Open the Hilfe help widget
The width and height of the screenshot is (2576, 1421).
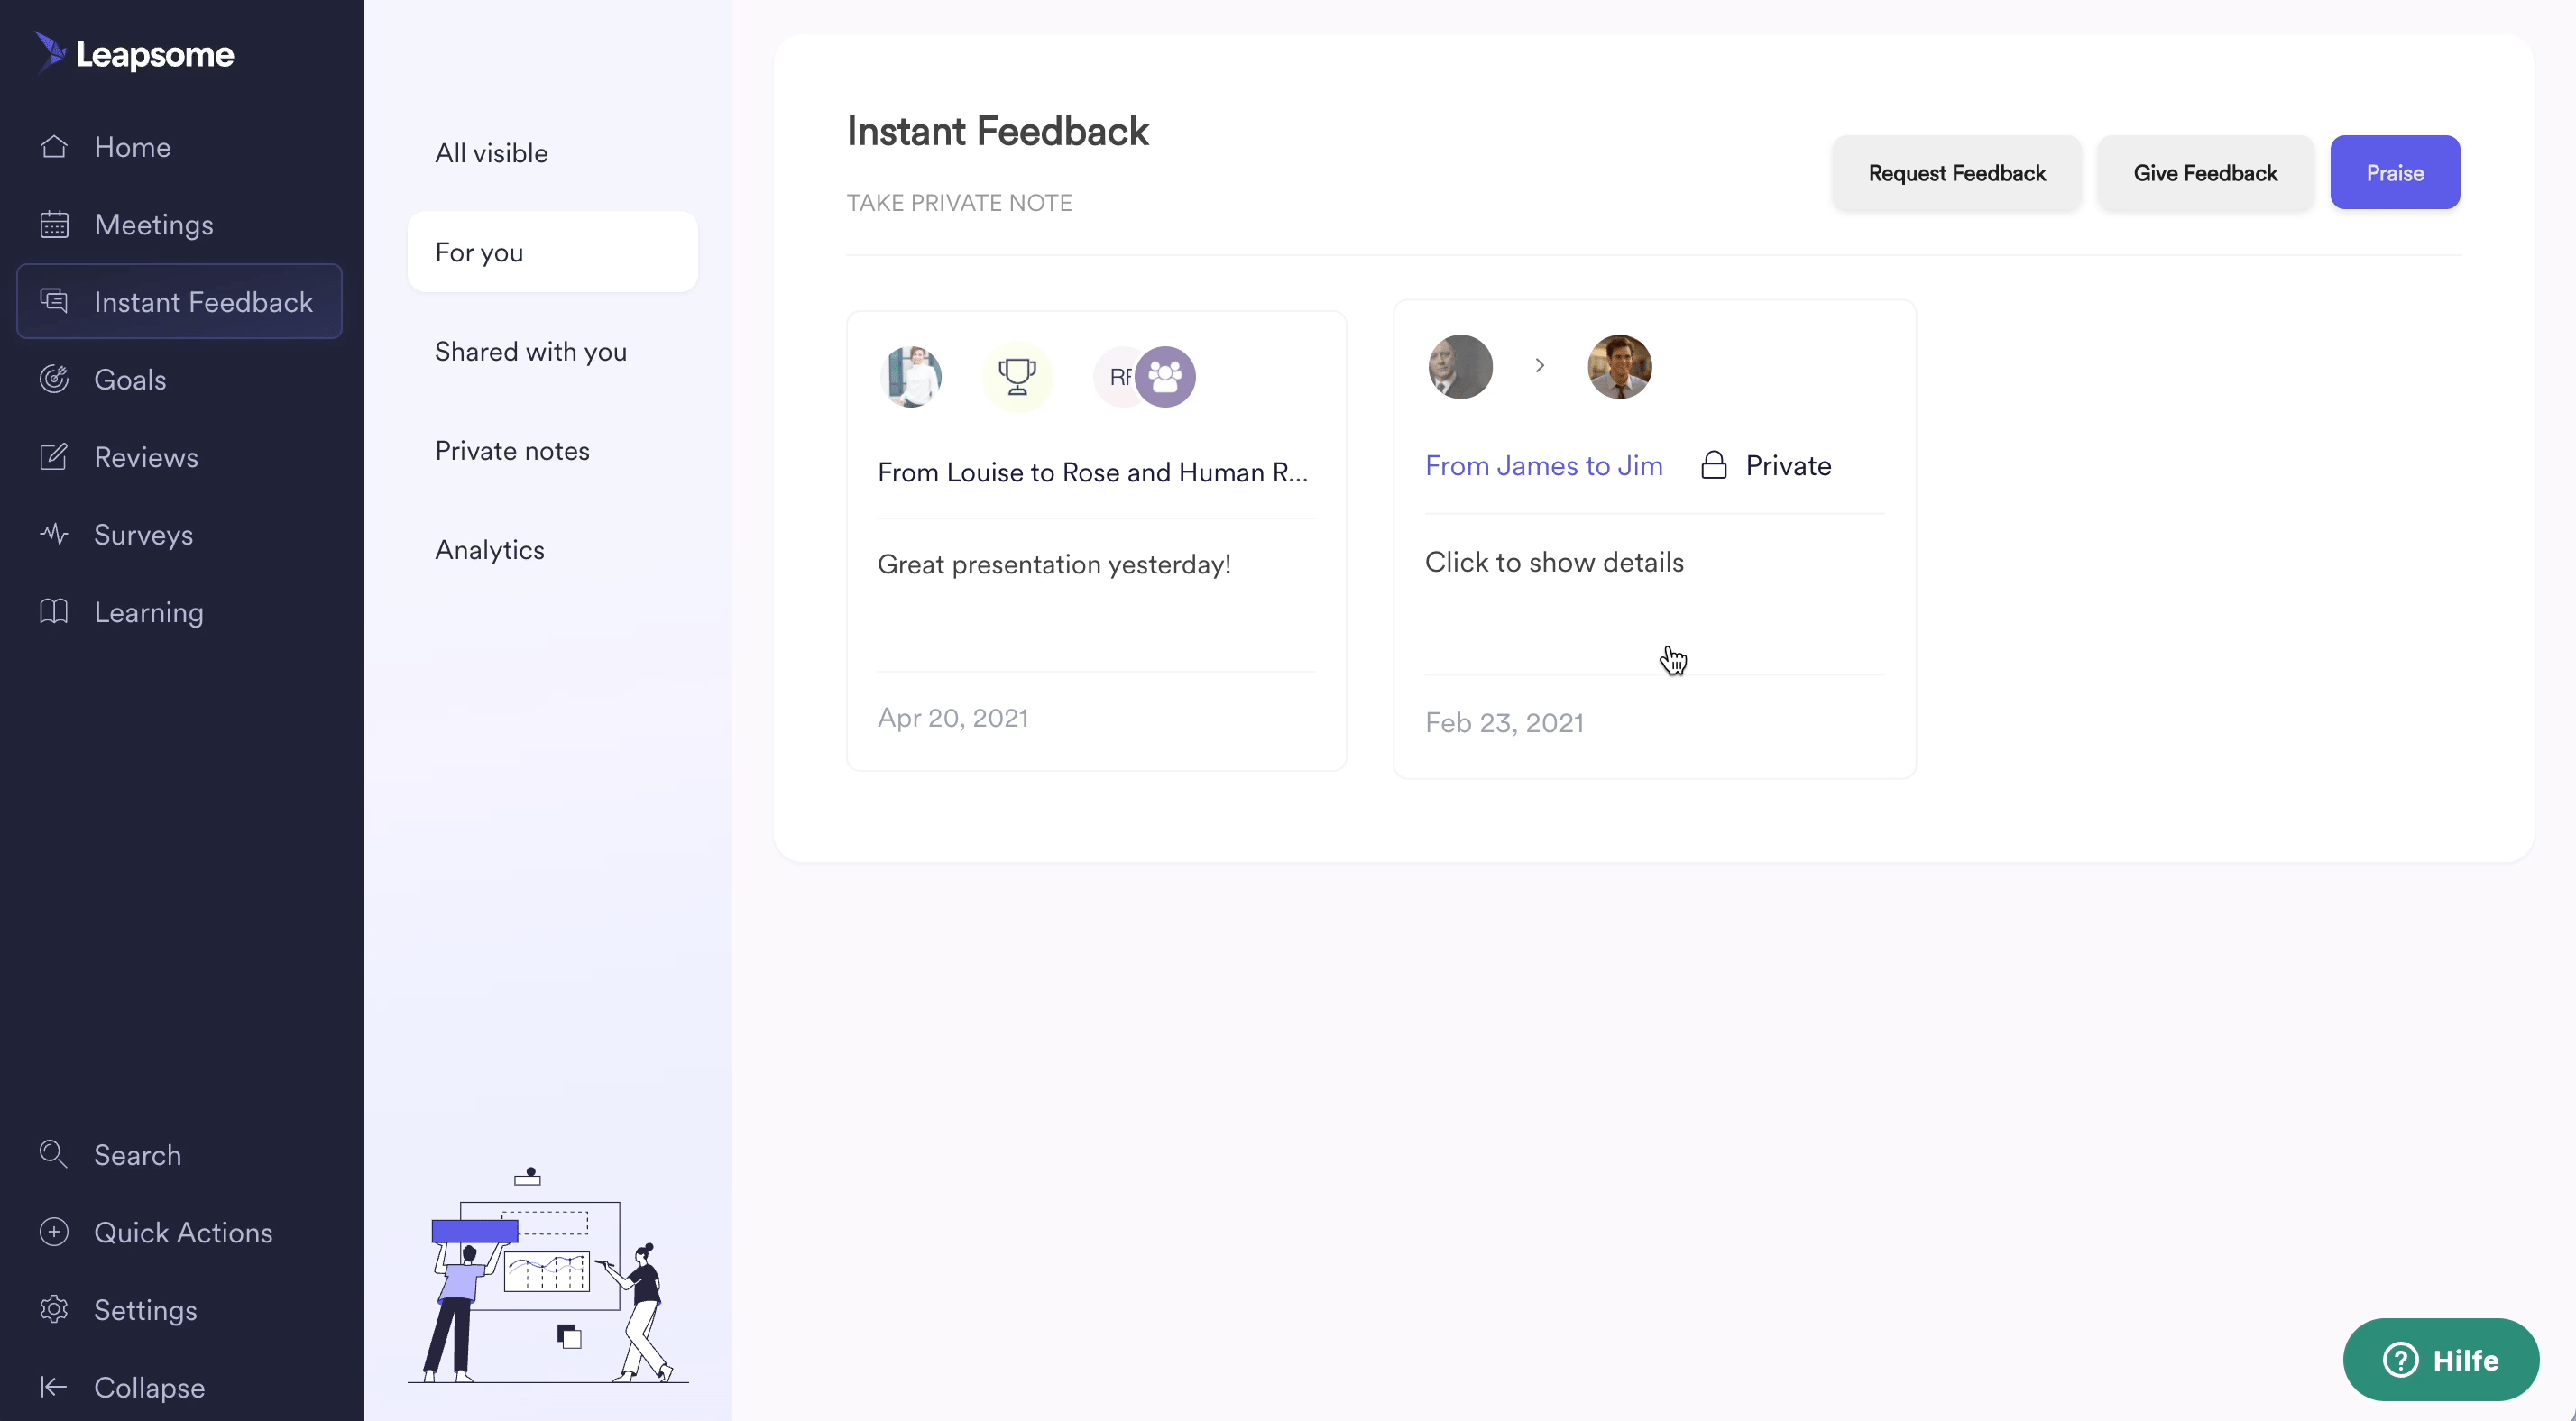2441,1360
